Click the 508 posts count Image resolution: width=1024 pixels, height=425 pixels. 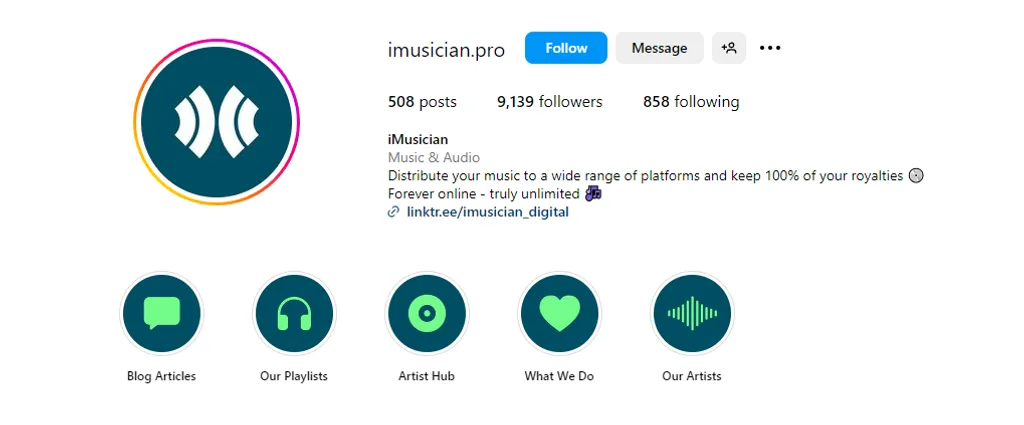point(422,102)
